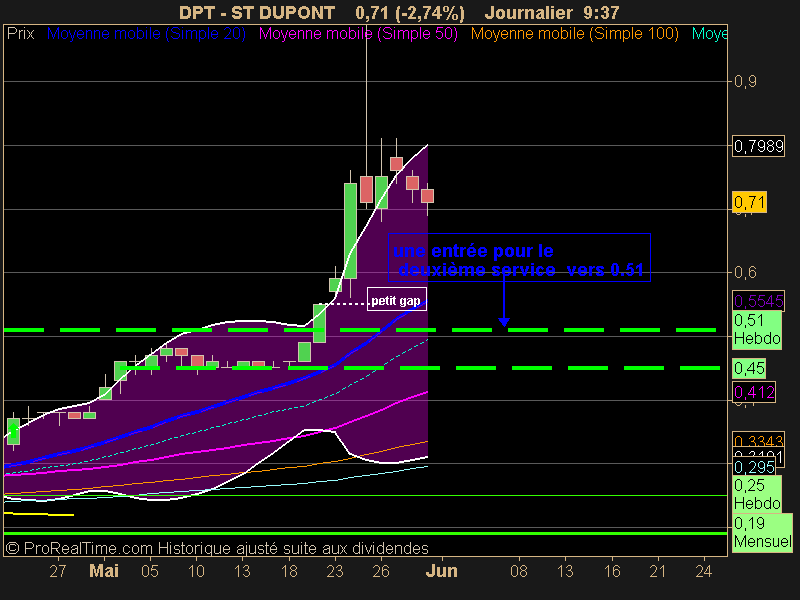Click the chart title DPT - ST DUPONT
Viewport: 800px width, 600px height.
257,12
